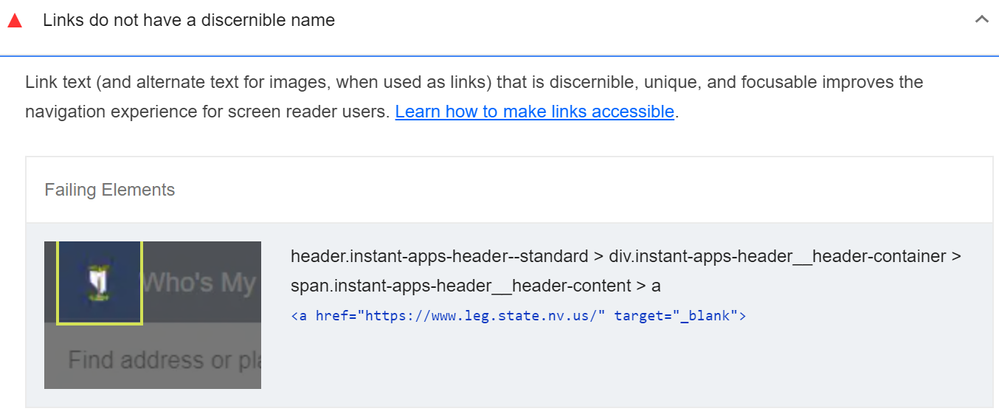This screenshot has width=999, height=409.
Task: Collapse the audit with the chevron arrow
Action: [x=981, y=20]
